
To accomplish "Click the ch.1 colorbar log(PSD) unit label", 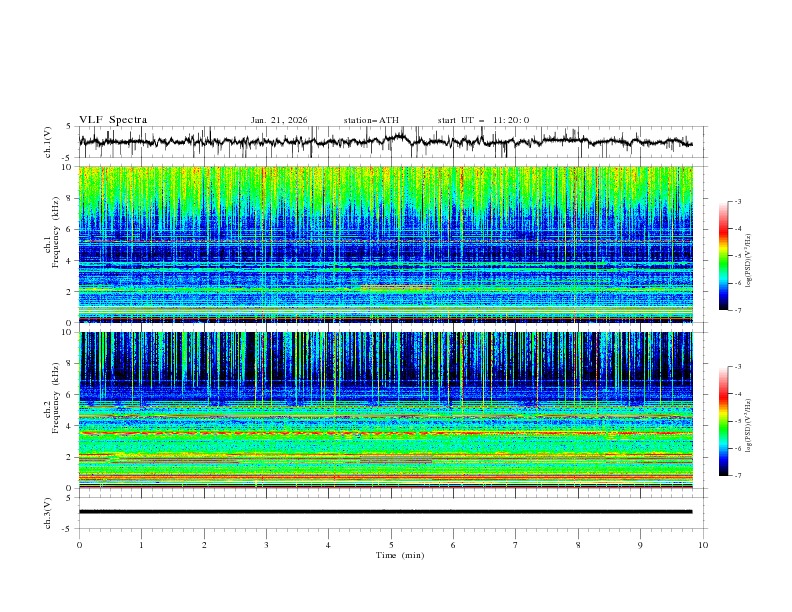I will coord(749,261).
